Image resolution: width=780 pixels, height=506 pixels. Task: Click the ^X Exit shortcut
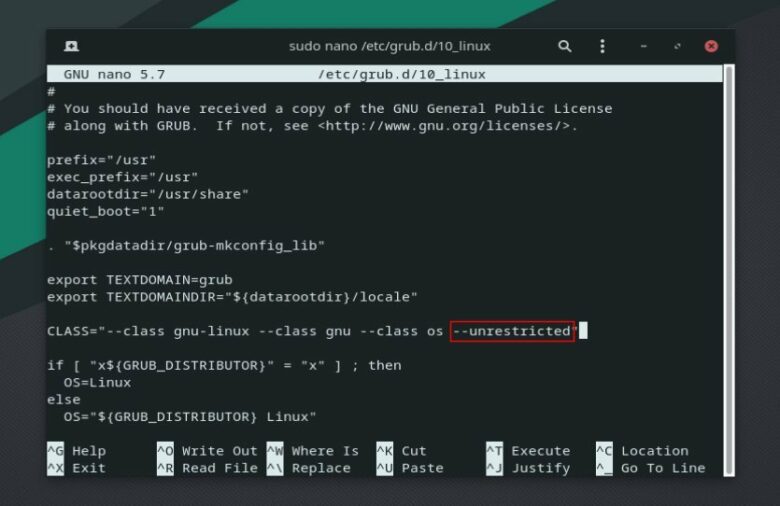tap(77, 468)
